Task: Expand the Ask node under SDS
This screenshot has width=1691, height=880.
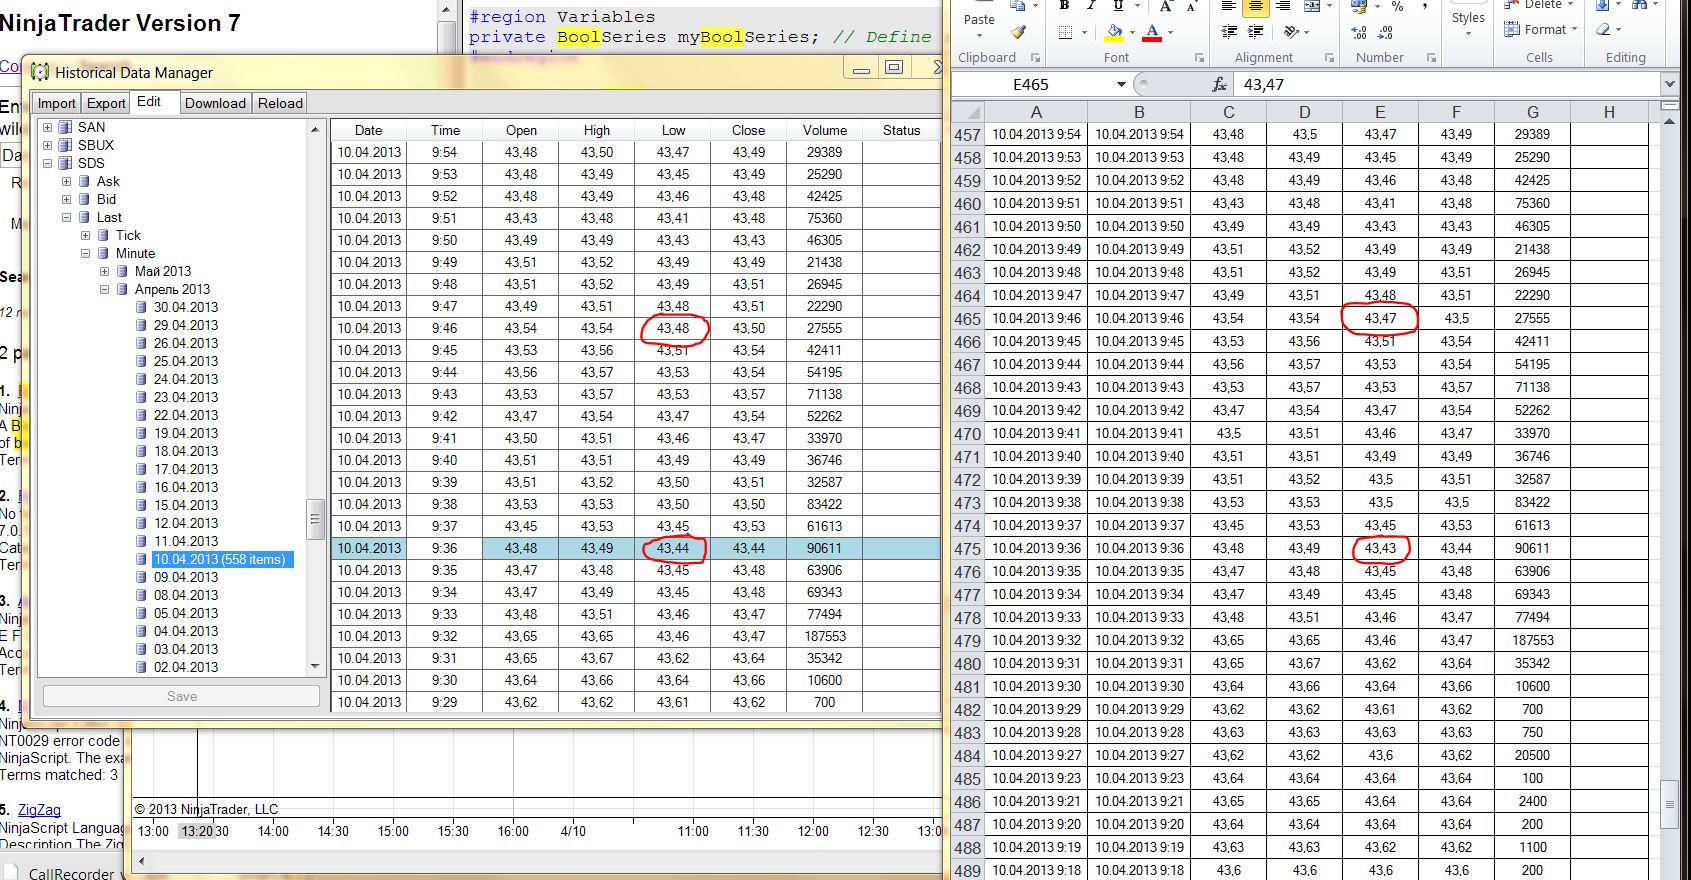Action: (x=66, y=181)
